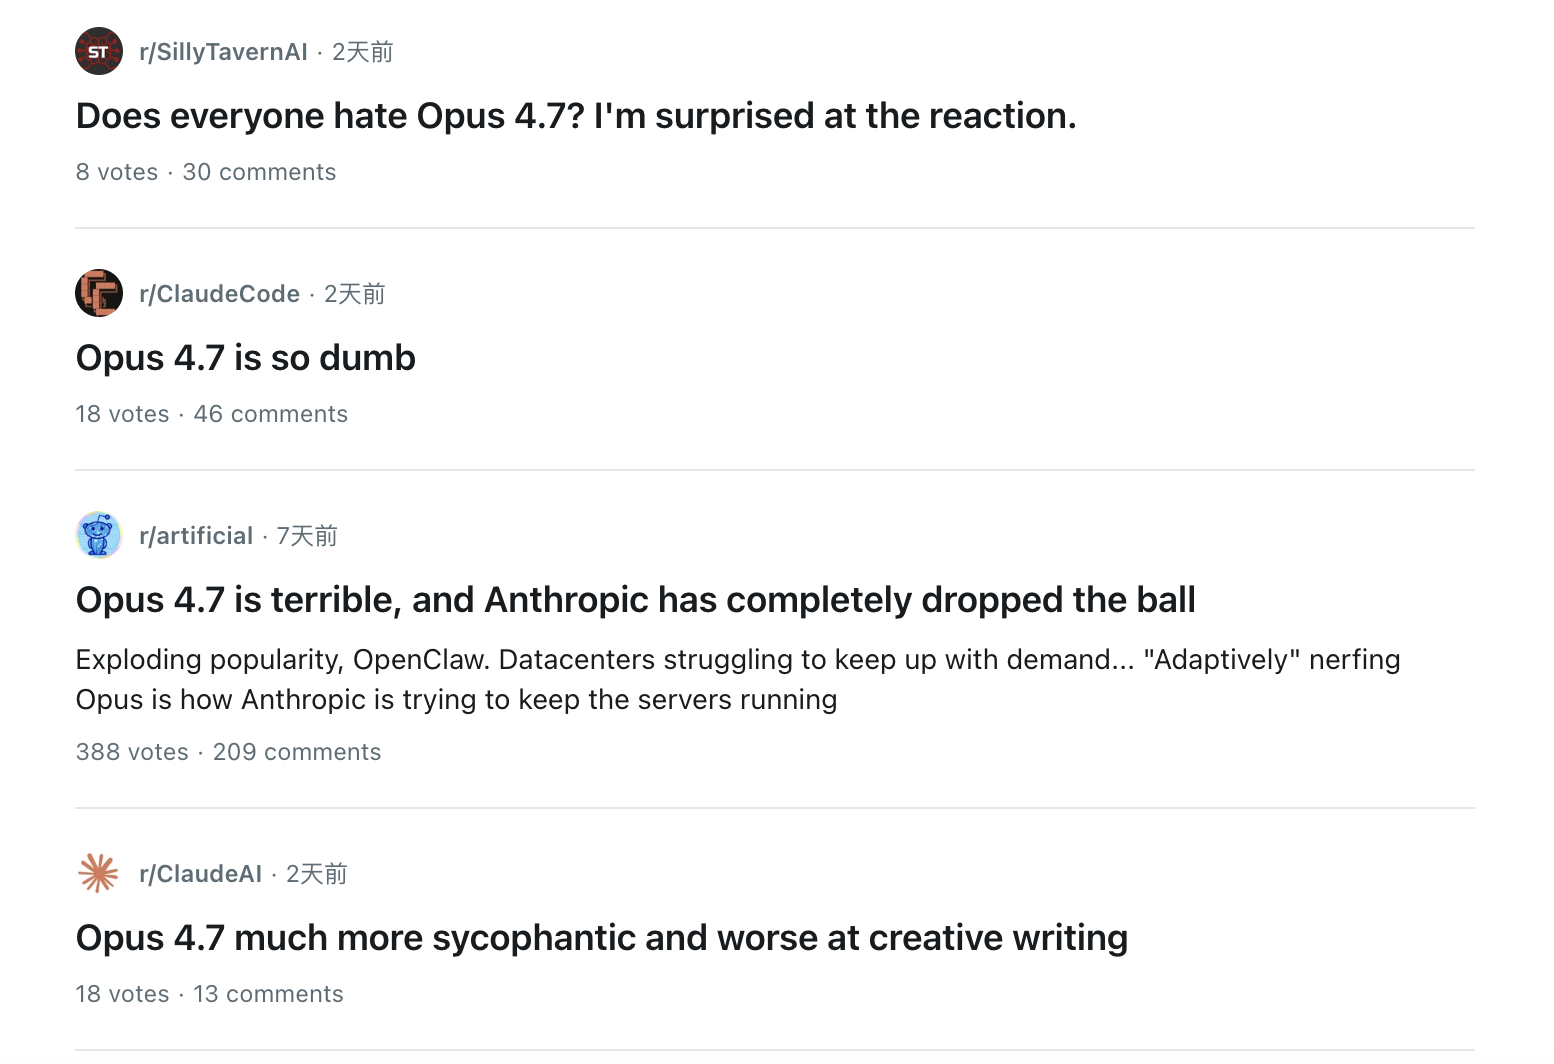
Task: Click the "209 comments" count
Action: [x=297, y=752]
